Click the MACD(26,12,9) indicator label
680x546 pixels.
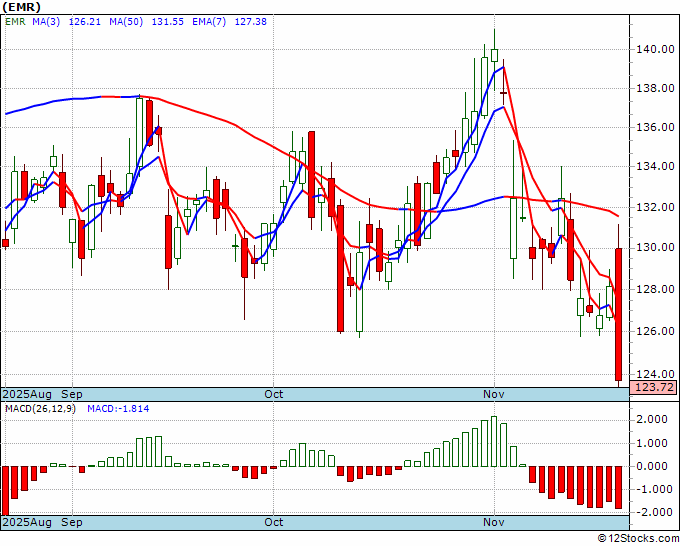coord(40,409)
